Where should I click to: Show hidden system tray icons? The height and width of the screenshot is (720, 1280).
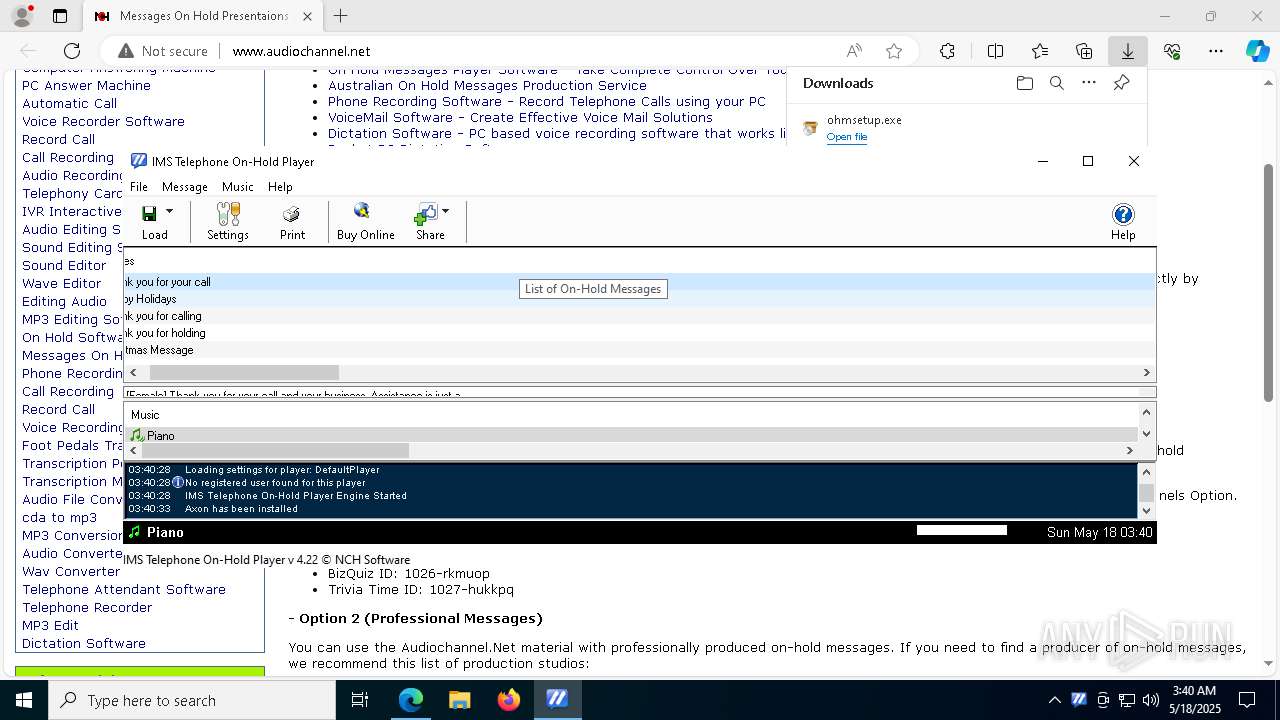pyautogui.click(x=1054, y=700)
